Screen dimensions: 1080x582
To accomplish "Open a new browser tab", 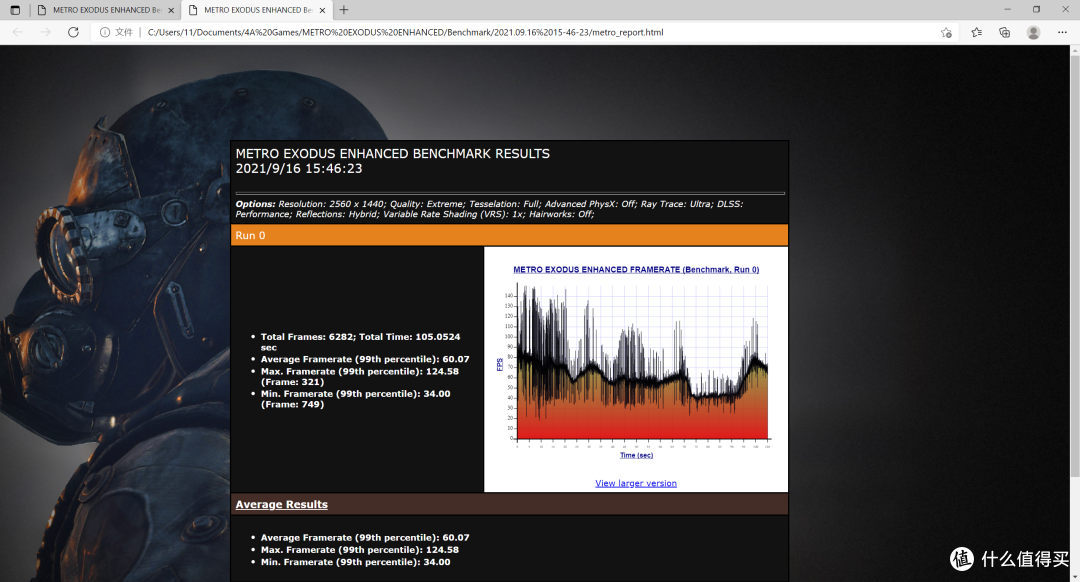I will point(344,10).
